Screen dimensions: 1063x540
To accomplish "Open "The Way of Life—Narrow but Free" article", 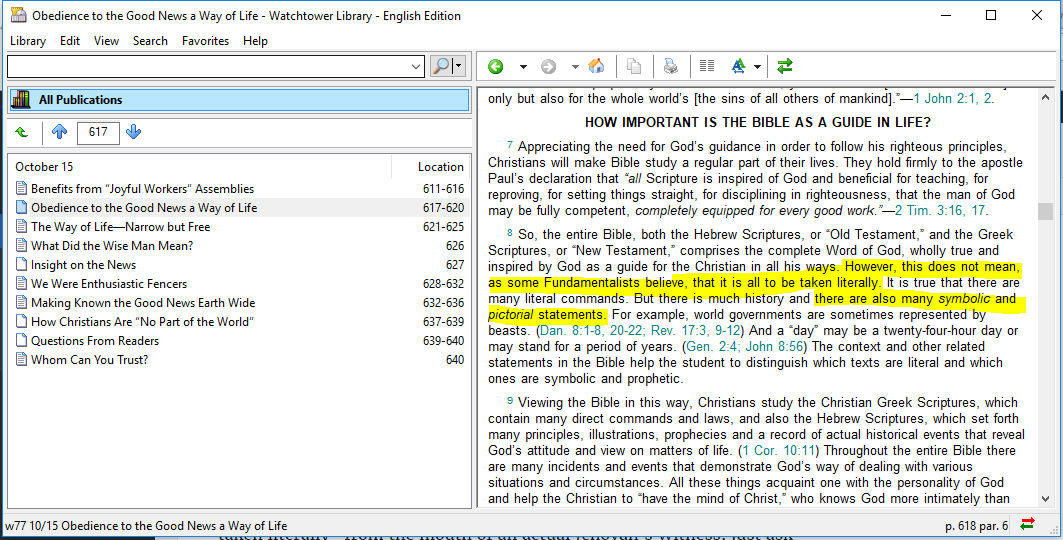I will pyautogui.click(x=120, y=227).
